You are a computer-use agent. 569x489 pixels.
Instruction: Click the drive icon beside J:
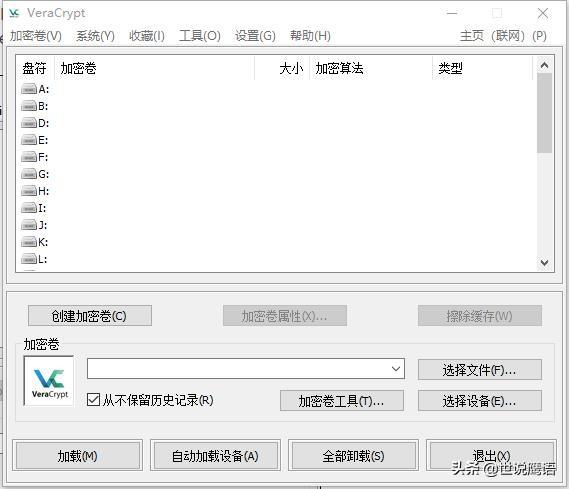(x=29, y=225)
